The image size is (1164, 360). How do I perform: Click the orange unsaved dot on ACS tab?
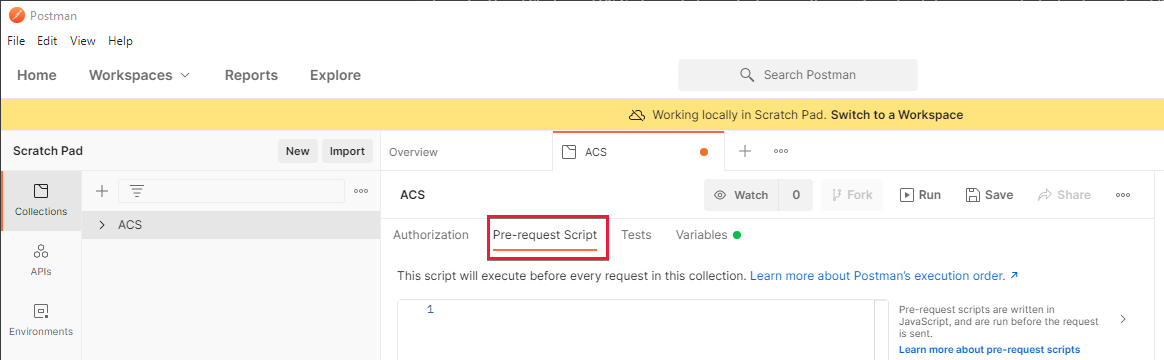pyautogui.click(x=704, y=152)
